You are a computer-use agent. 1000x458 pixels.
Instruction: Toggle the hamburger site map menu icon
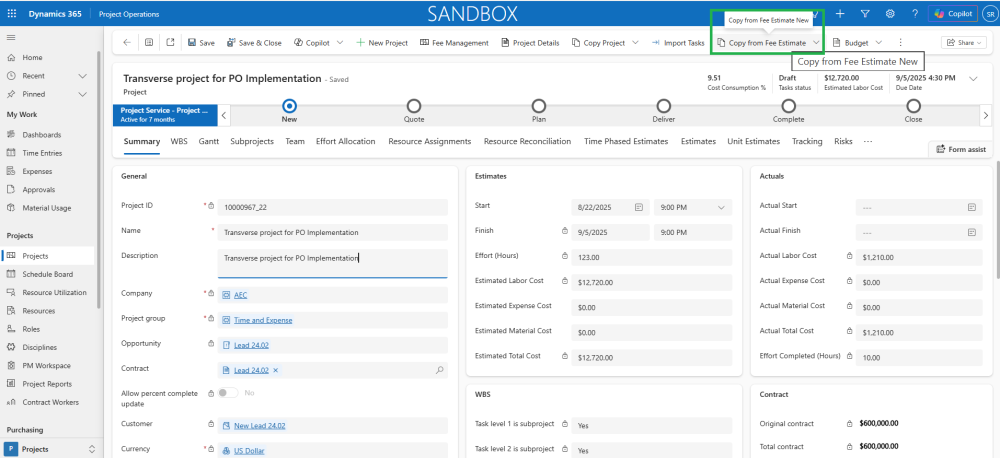[11, 38]
